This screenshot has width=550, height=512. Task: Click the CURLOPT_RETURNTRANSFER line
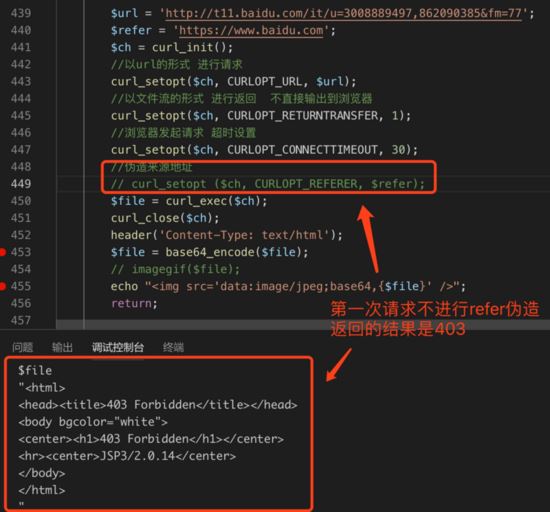(x=261, y=116)
